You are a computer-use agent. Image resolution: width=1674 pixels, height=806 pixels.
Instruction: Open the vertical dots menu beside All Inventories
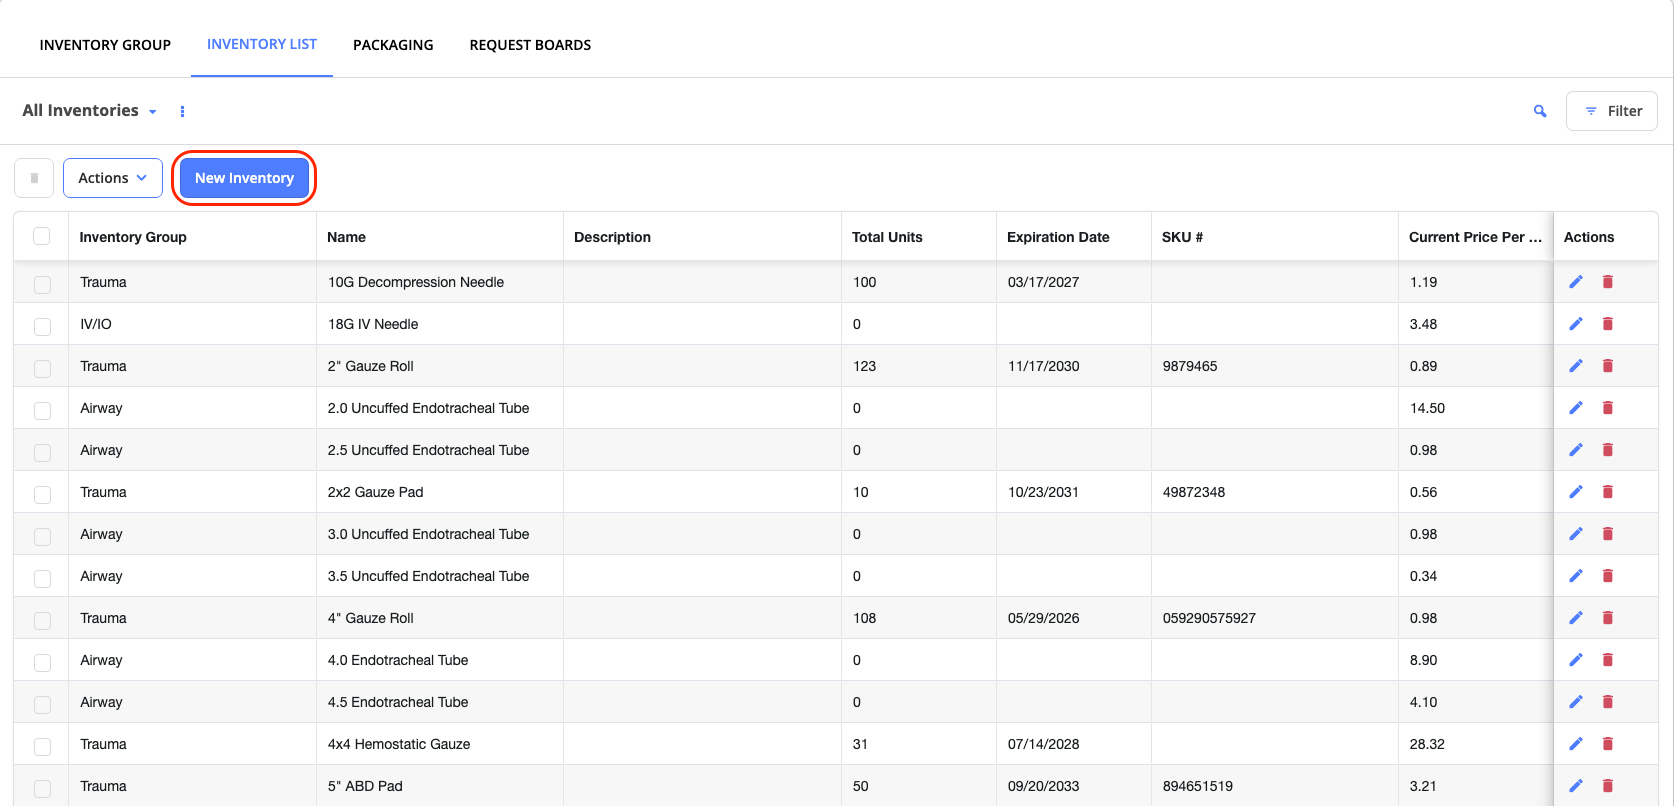click(182, 111)
